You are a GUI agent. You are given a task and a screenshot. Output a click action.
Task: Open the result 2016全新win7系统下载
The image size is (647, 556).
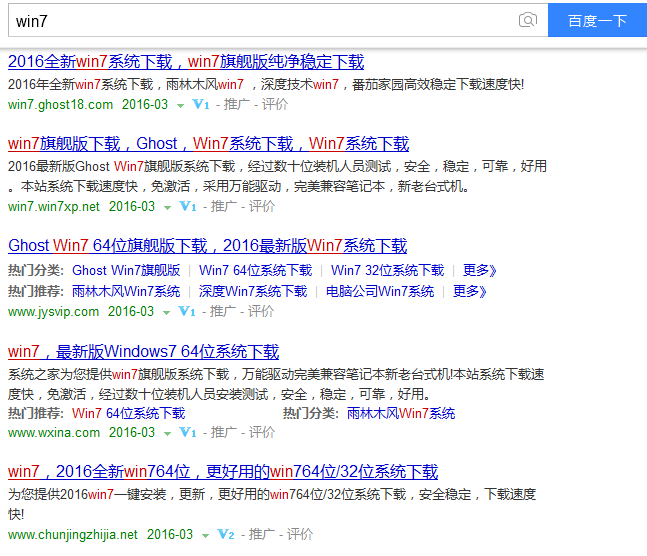[x=186, y=62]
